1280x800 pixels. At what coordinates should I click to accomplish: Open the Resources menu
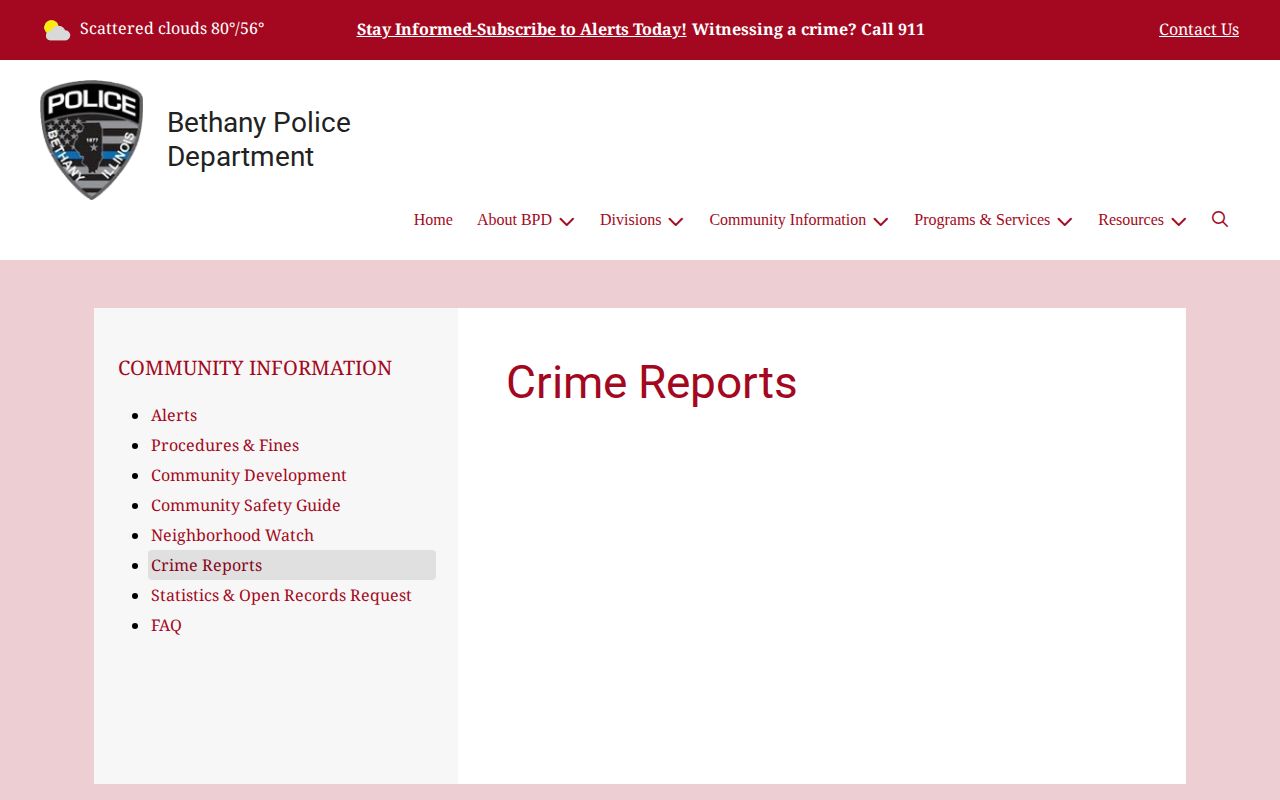pos(1131,220)
